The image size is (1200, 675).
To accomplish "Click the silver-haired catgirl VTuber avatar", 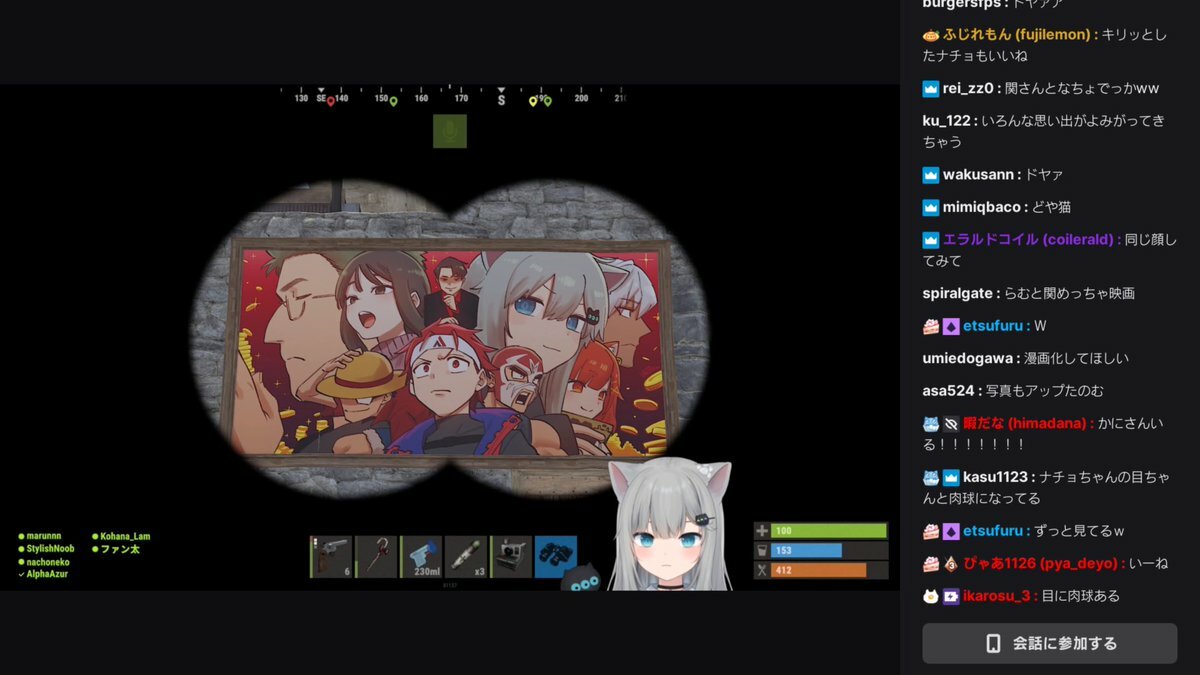I will [x=672, y=526].
